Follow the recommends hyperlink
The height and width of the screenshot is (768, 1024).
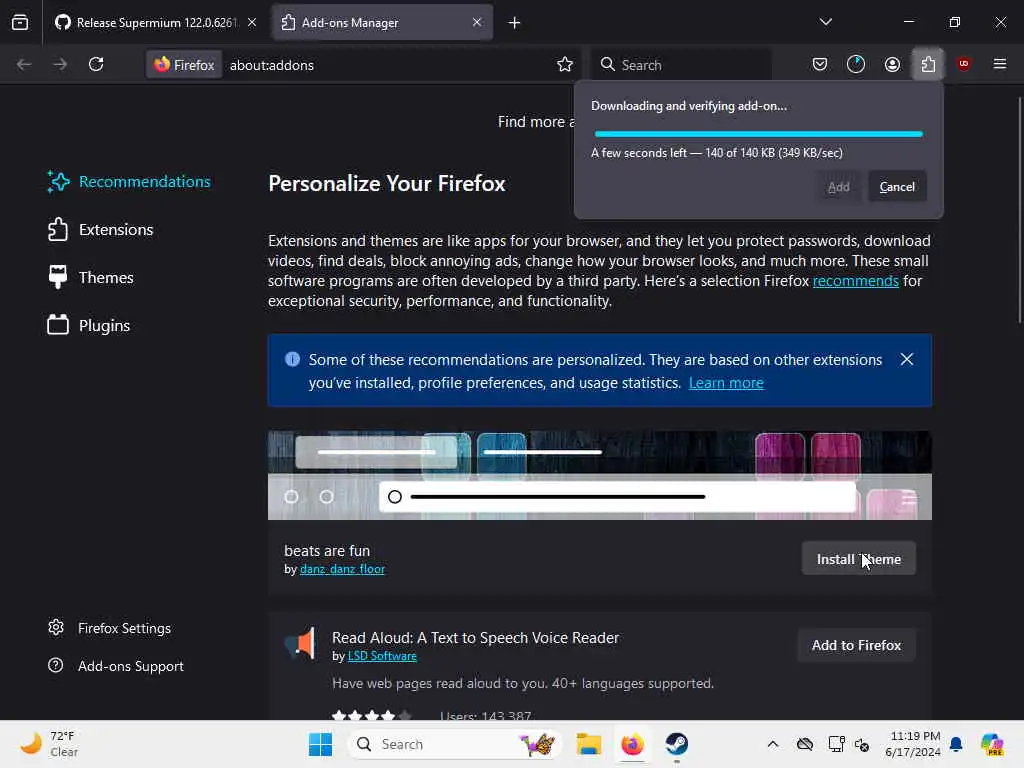[856, 281]
